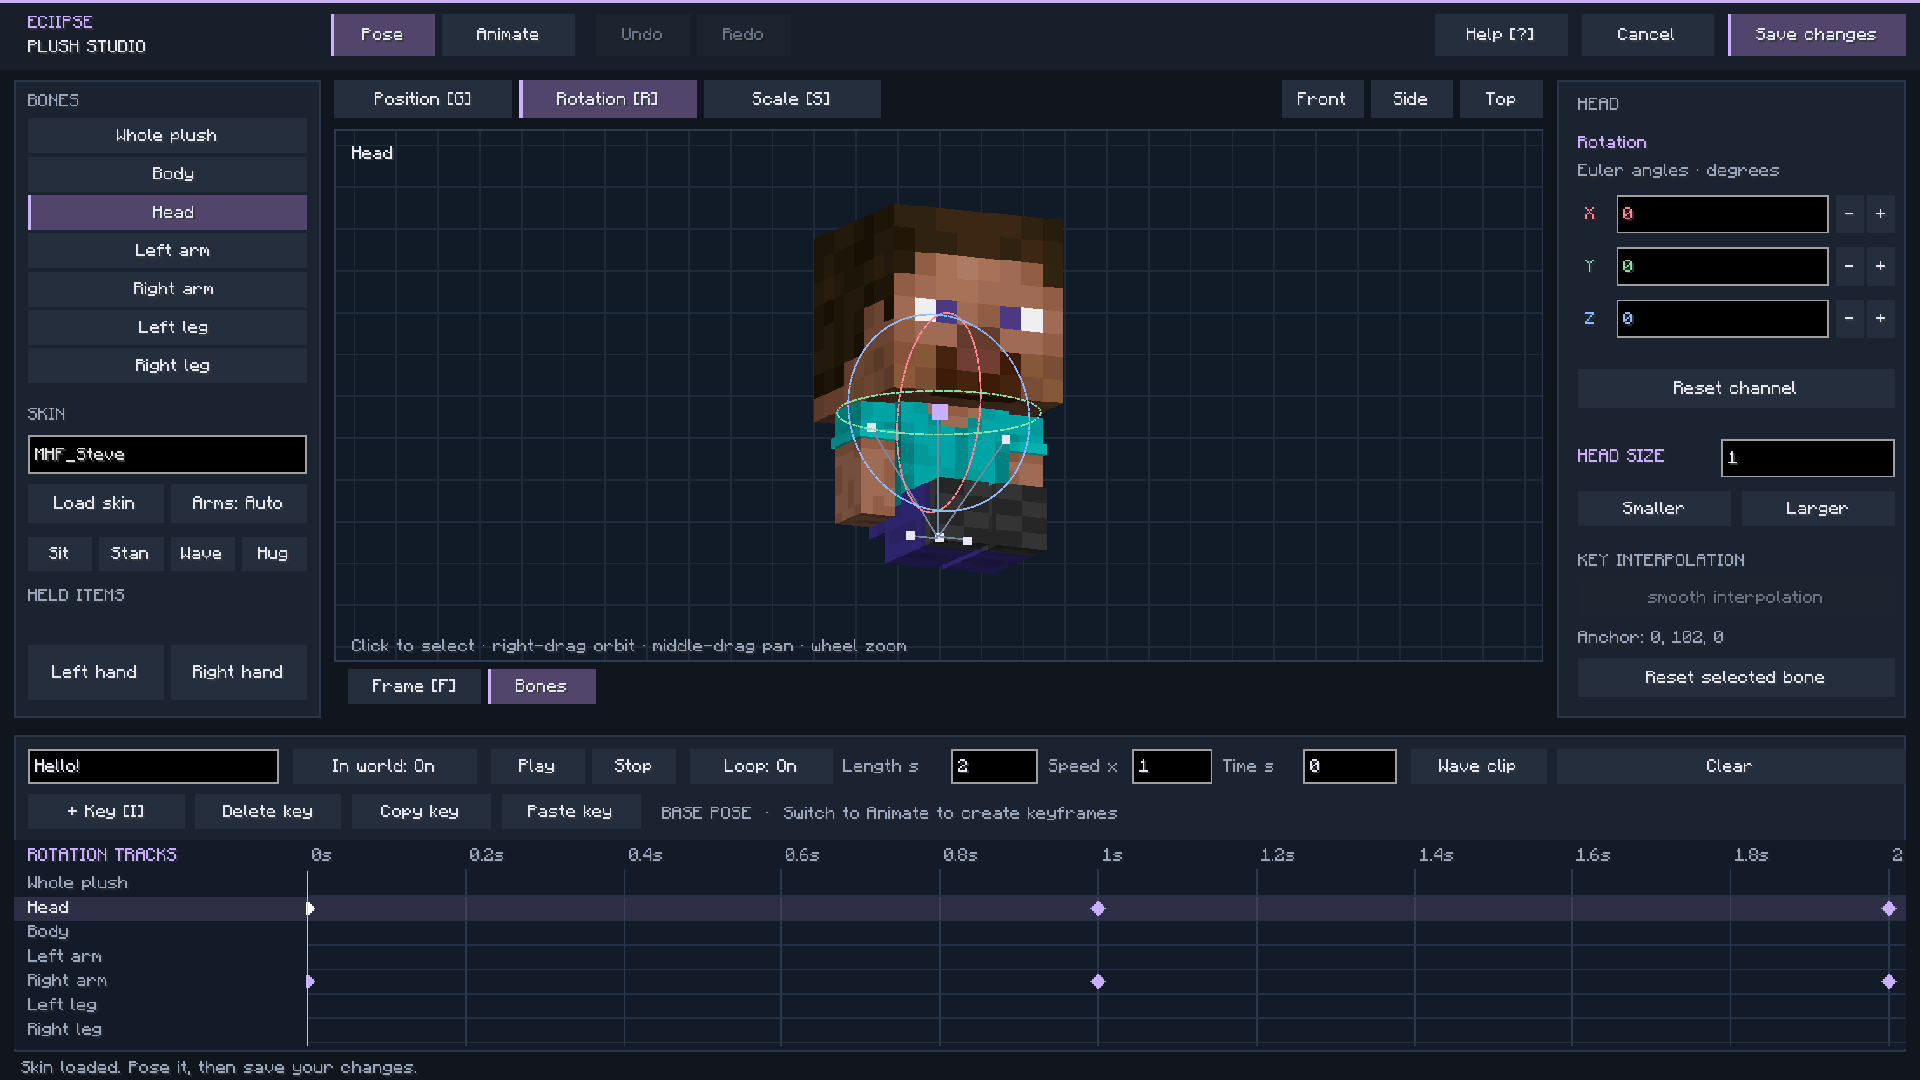Image resolution: width=1920 pixels, height=1080 pixels.
Task: Switch viewport to Front view
Action: point(1322,99)
